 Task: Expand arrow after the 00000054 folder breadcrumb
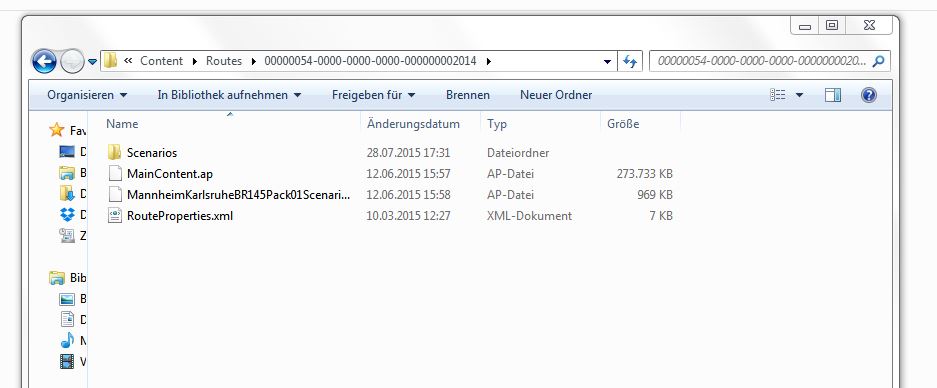(488, 61)
